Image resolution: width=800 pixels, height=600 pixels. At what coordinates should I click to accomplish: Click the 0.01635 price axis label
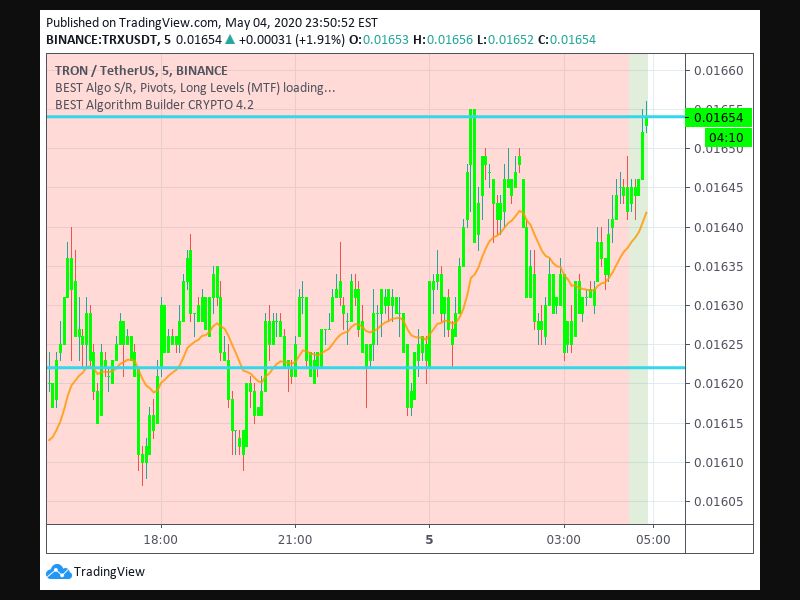(718, 267)
